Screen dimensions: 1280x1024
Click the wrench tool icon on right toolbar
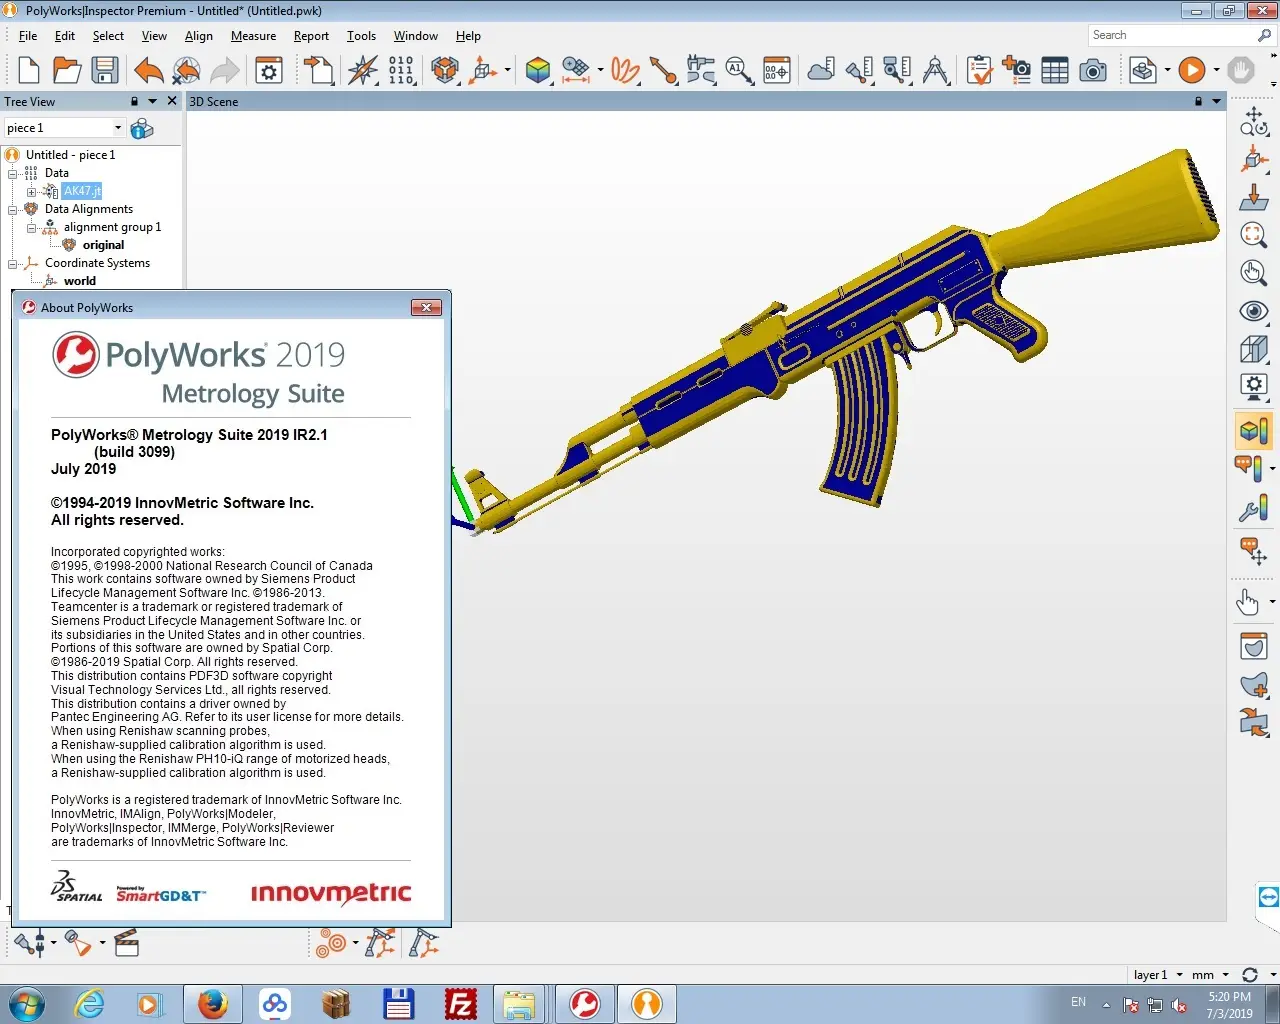pyautogui.click(x=1254, y=510)
